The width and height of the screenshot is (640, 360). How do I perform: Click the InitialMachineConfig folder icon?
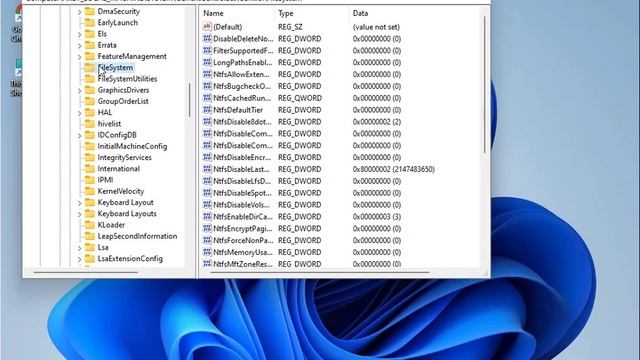pyautogui.click(x=90, y=146)
